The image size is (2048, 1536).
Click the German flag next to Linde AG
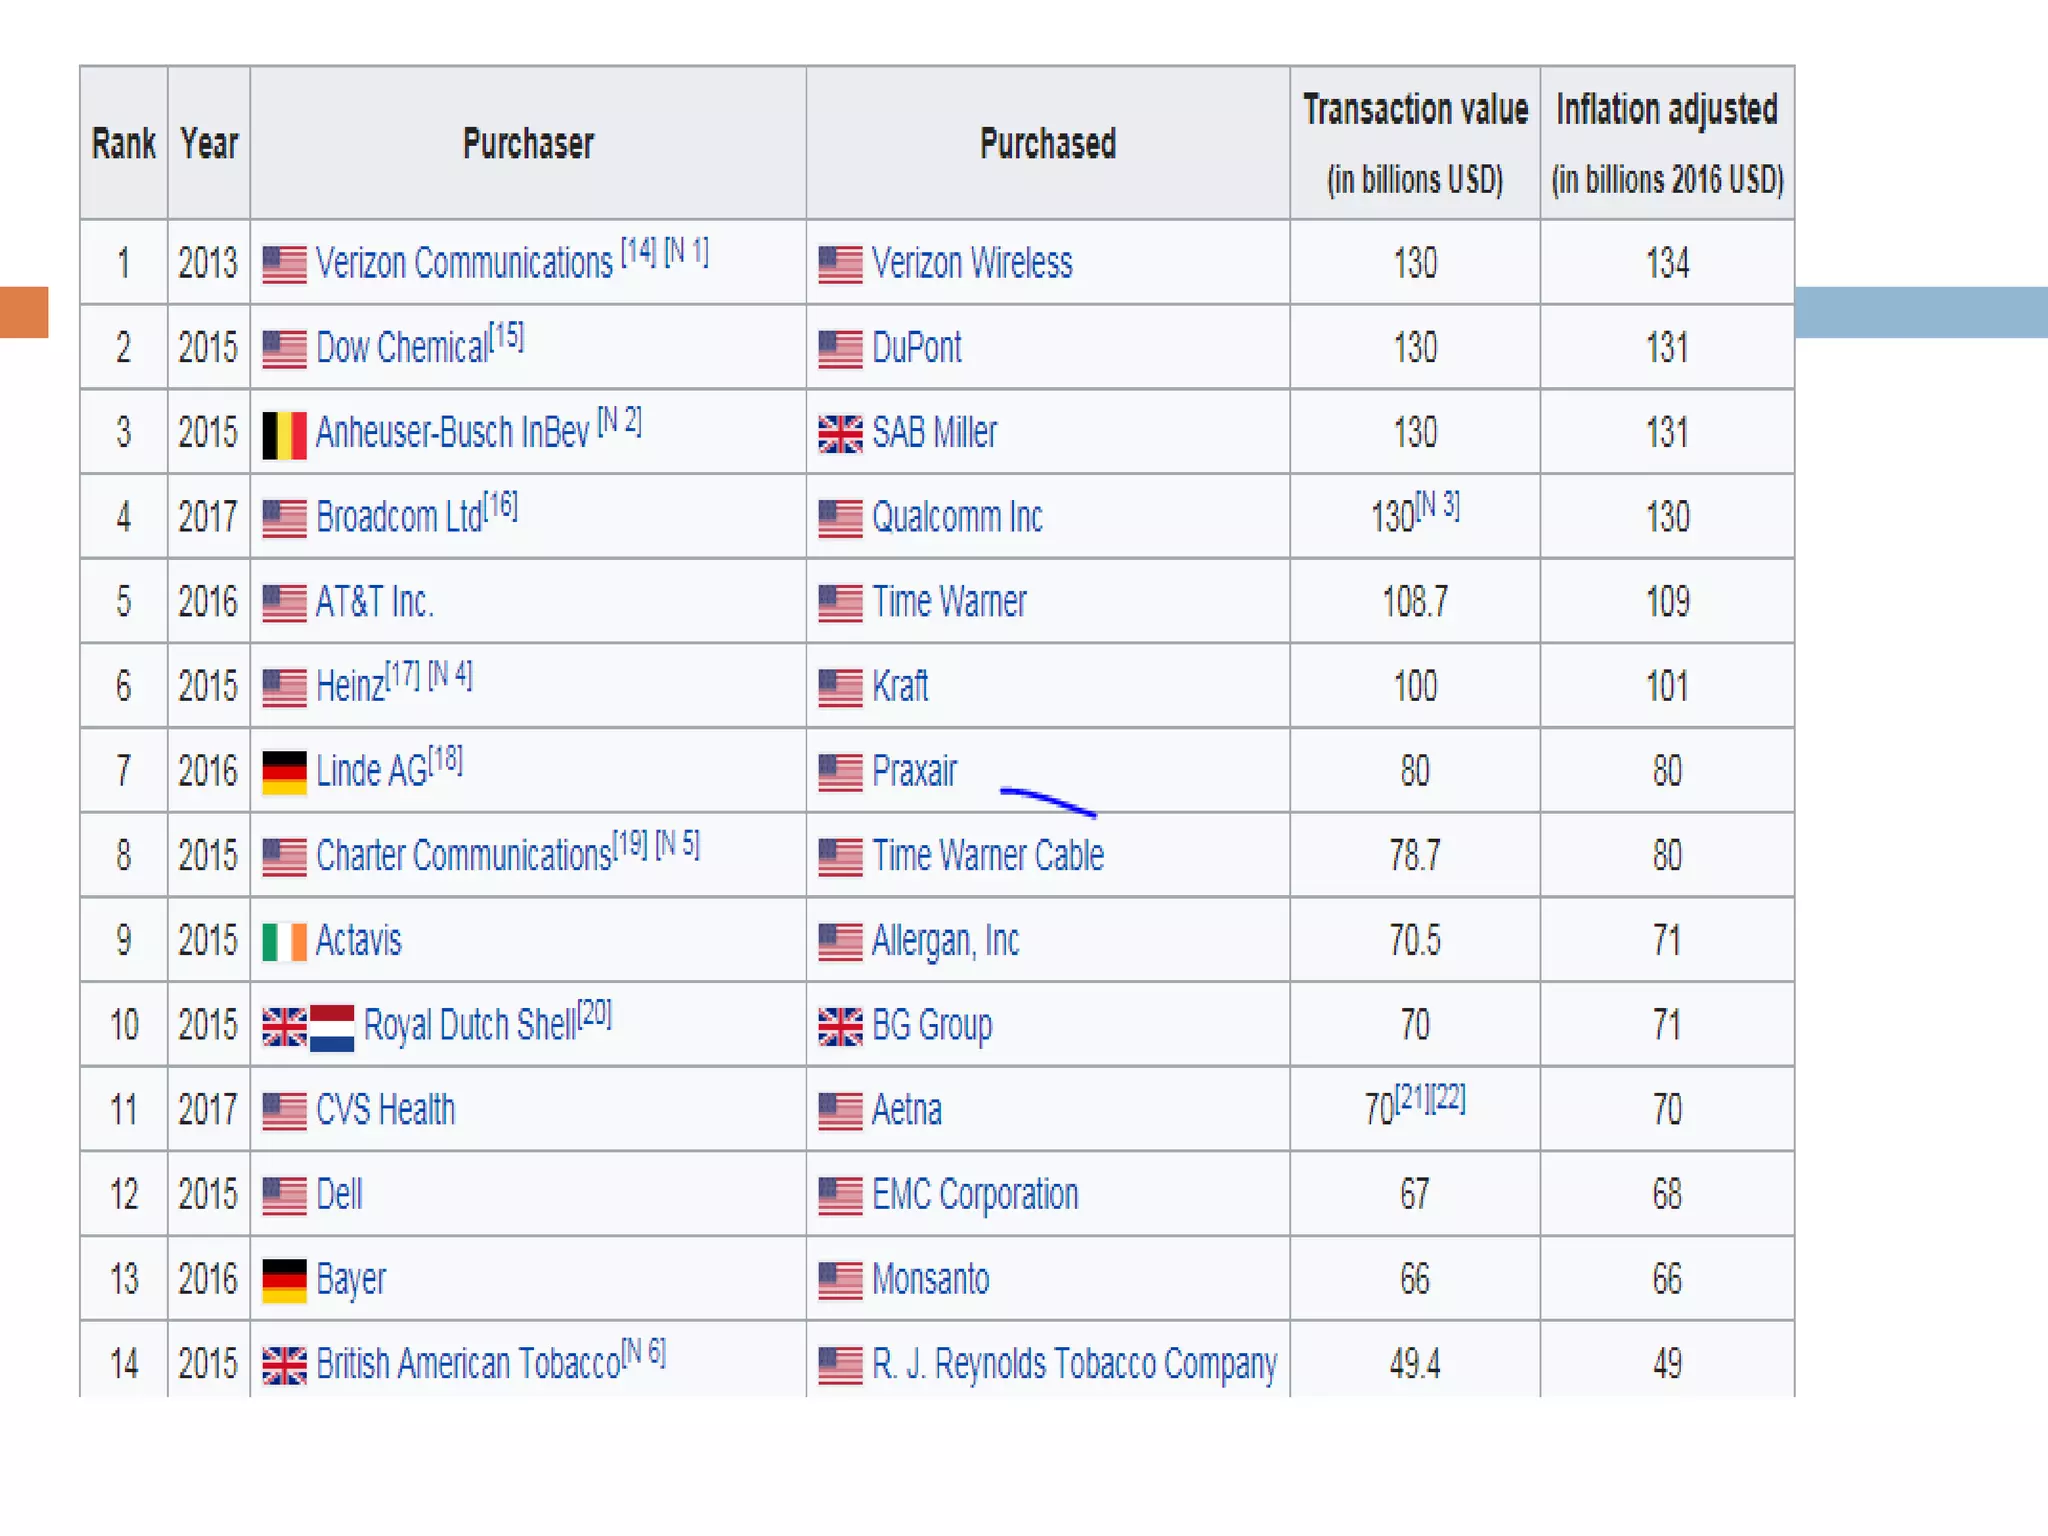[284, 772]
